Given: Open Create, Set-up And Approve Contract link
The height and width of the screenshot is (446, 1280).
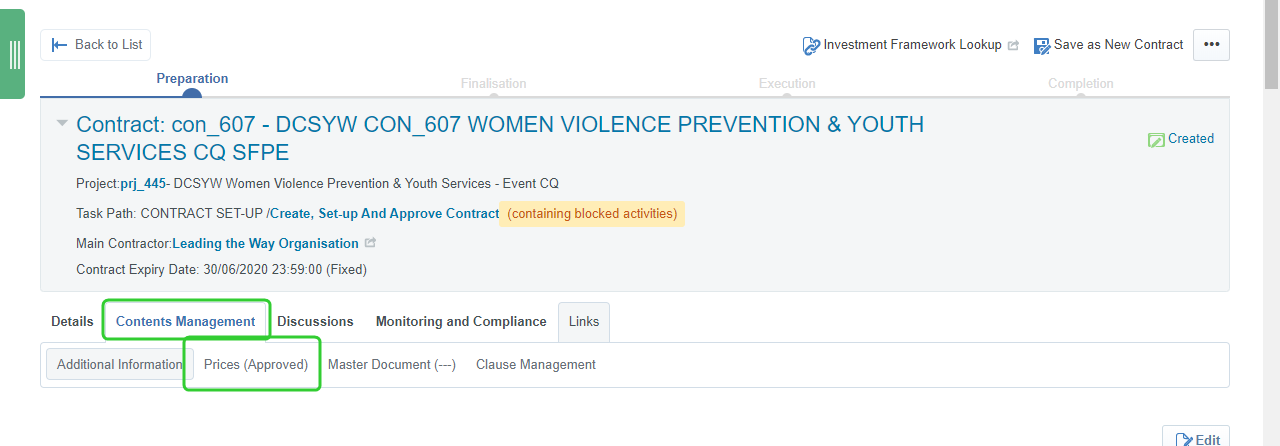Looking at the screenshot, I should coord(385,214).
